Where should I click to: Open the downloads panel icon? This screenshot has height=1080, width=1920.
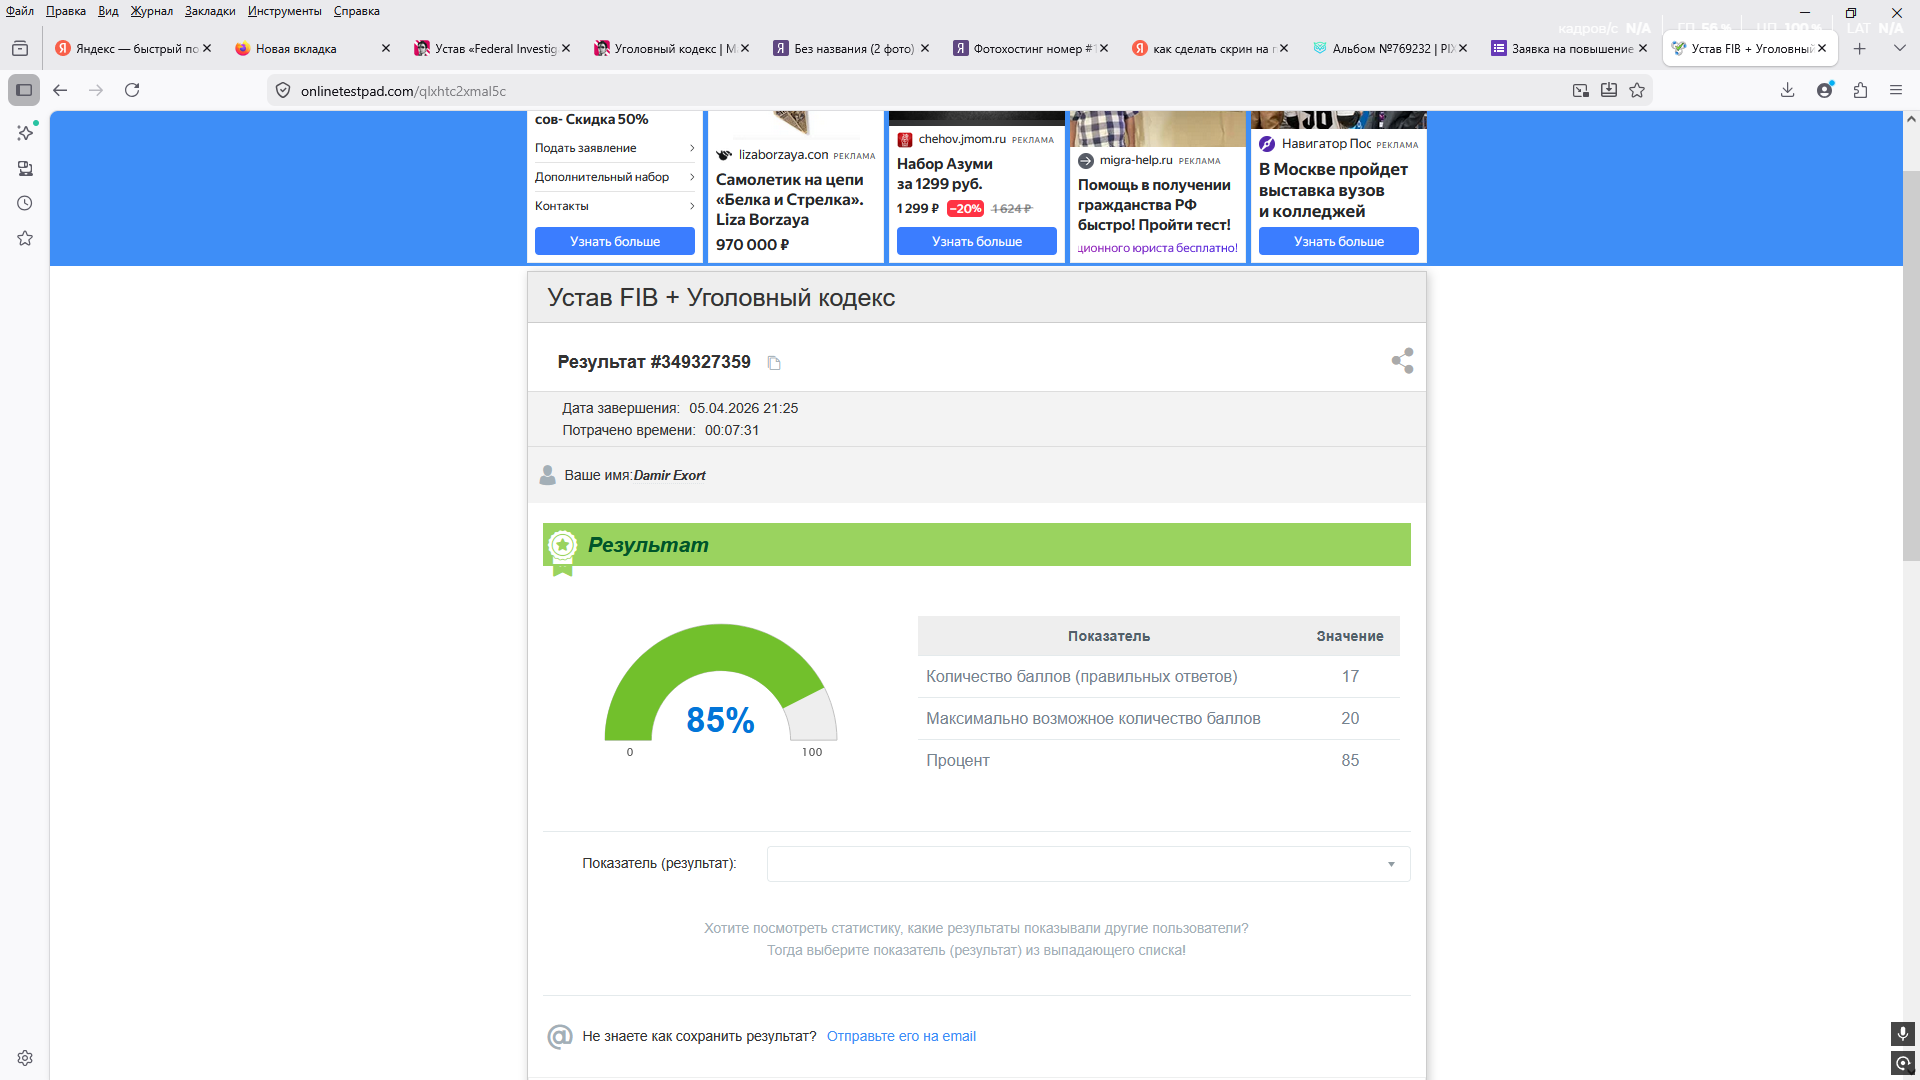click(1787, 90)
